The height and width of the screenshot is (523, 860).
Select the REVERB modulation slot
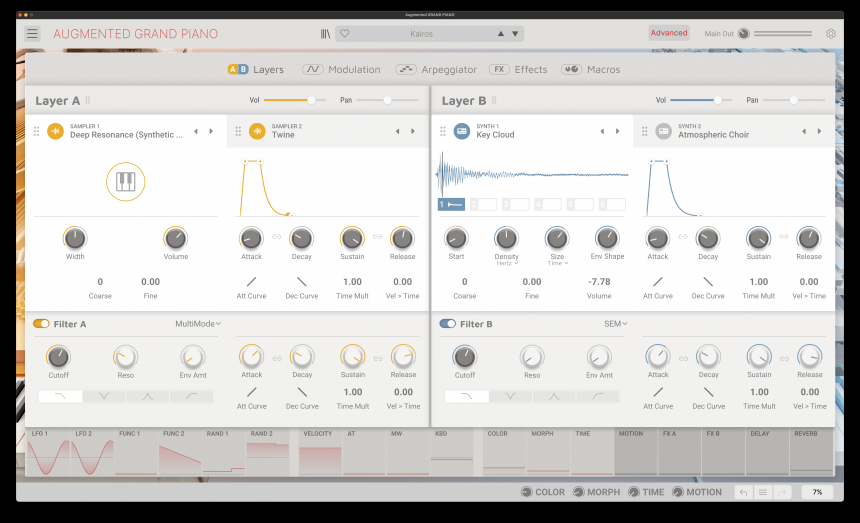point(811,452)
